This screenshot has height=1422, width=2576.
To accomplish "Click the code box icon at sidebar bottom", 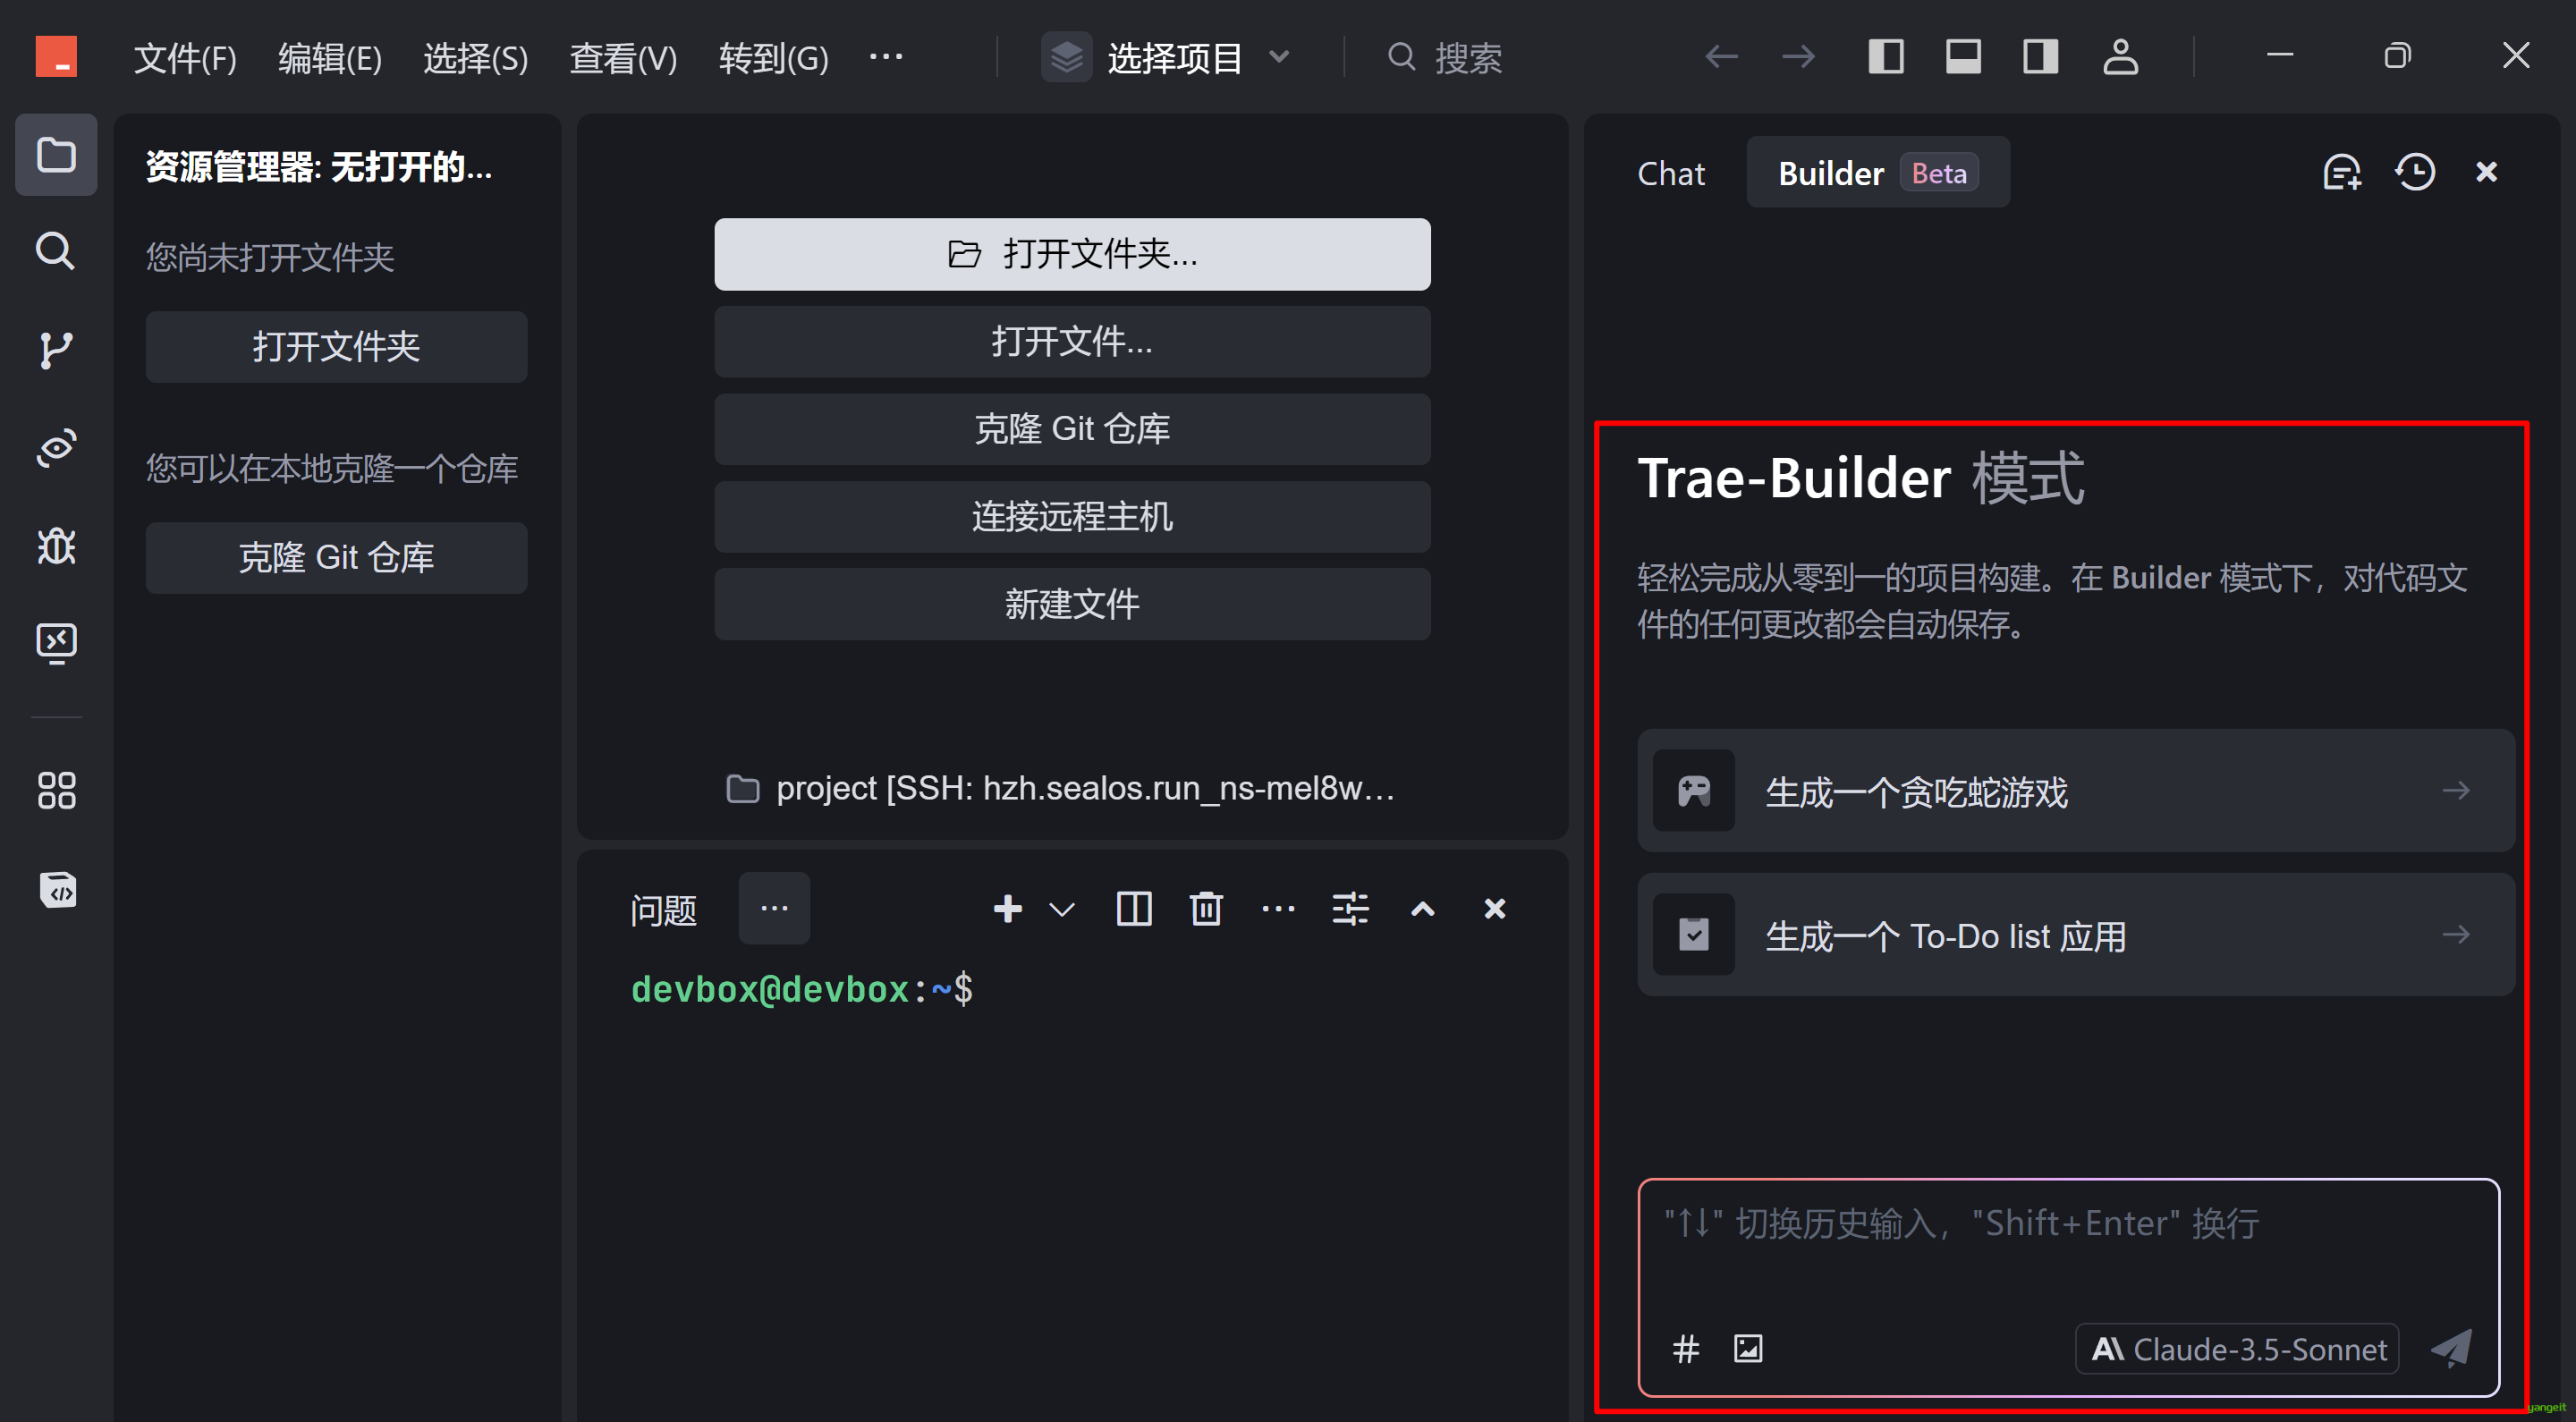I will [x=56, y=888].
